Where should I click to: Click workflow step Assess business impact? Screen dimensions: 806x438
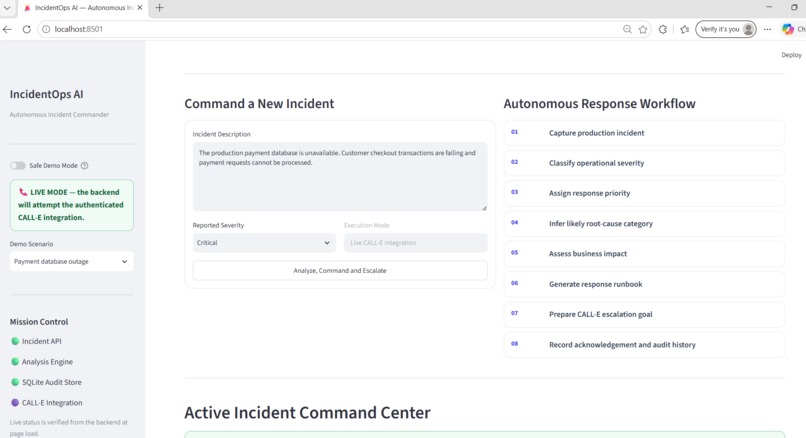(x=644, y=253)
